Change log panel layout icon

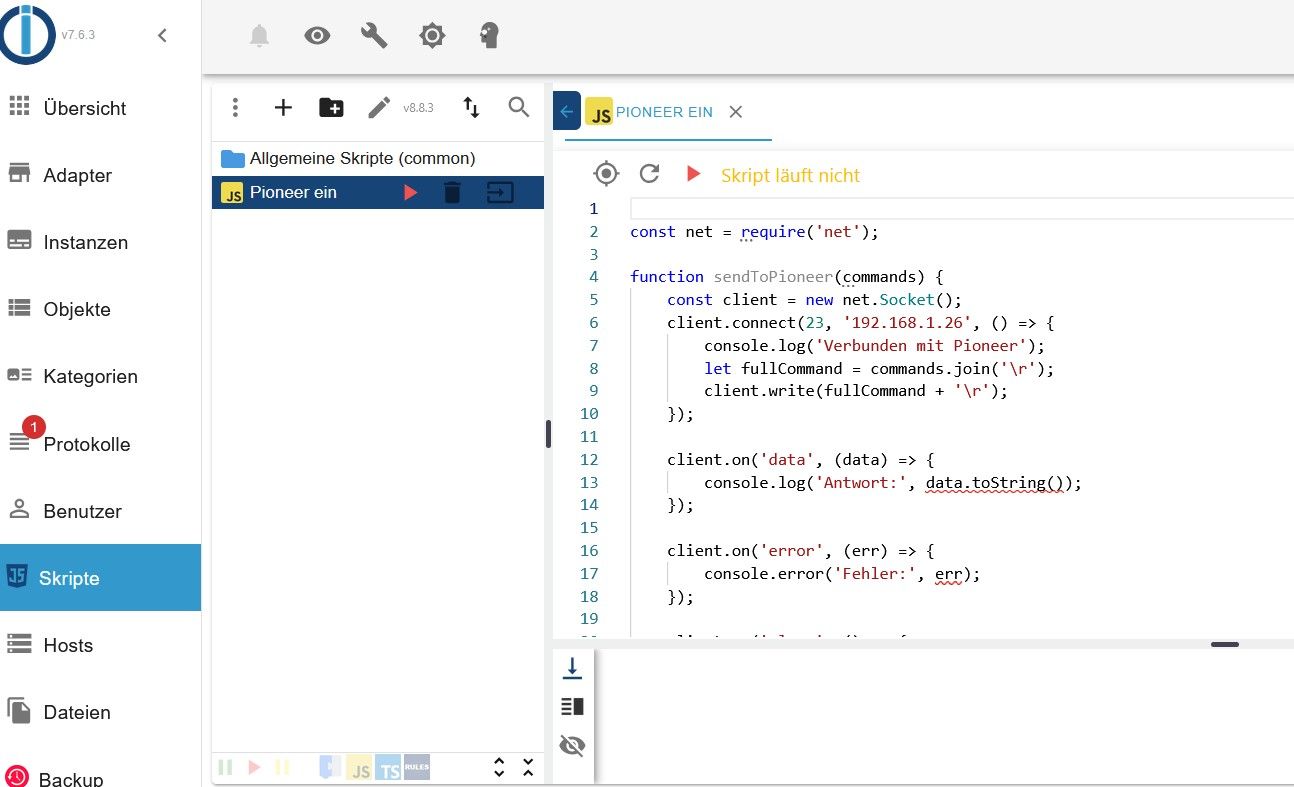point(572,707)
